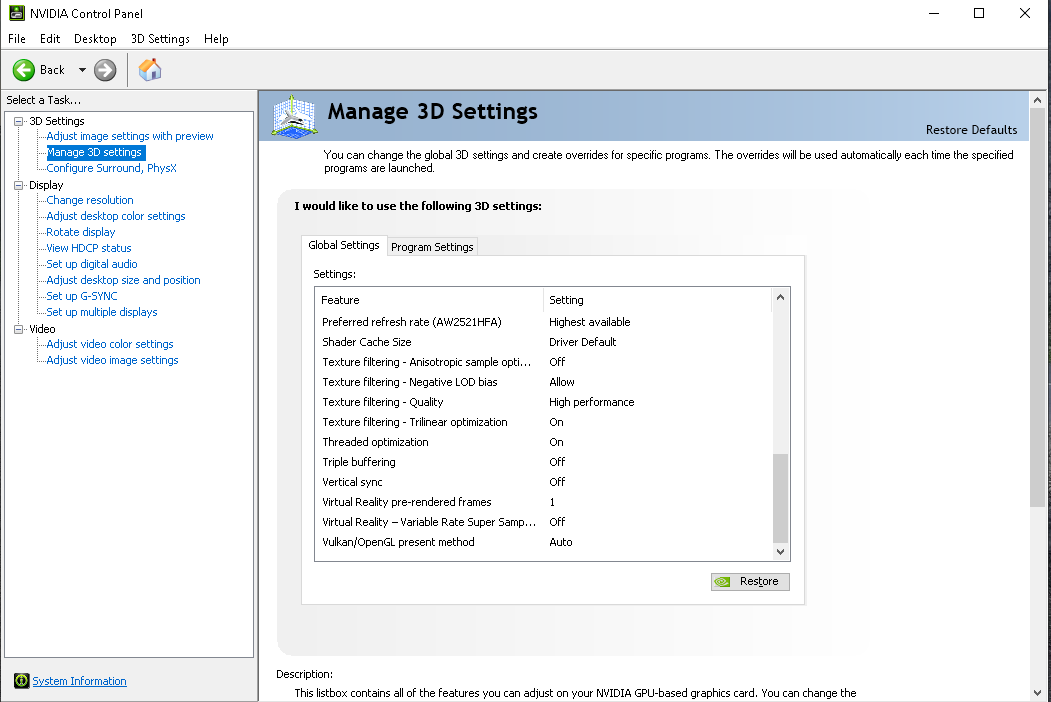Click the System Information icon

(21, 681)
